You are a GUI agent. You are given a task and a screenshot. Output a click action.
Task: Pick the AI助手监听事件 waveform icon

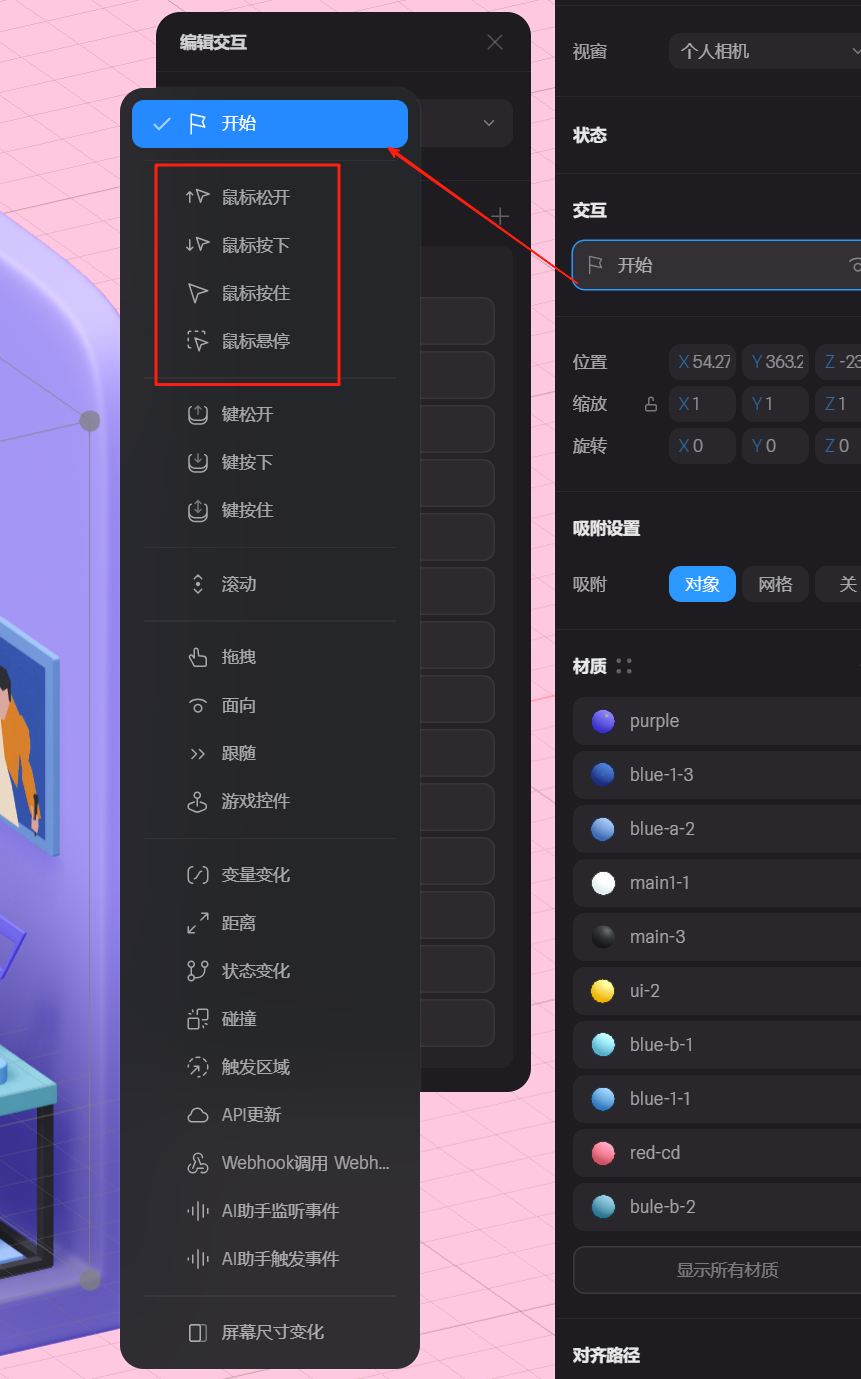tap(198, 1211)
